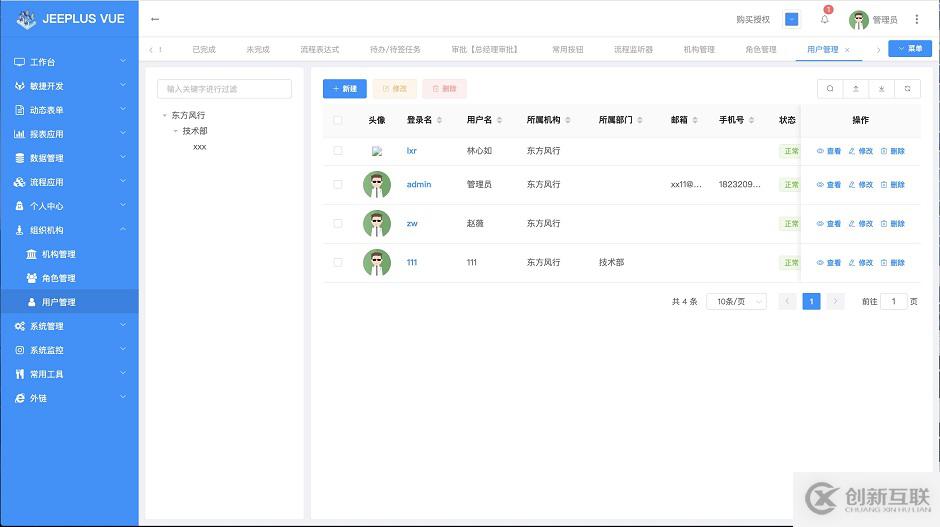Click the keyword filter input above the tree
Screen dimensions: 940x527
(x=224, y=89)
